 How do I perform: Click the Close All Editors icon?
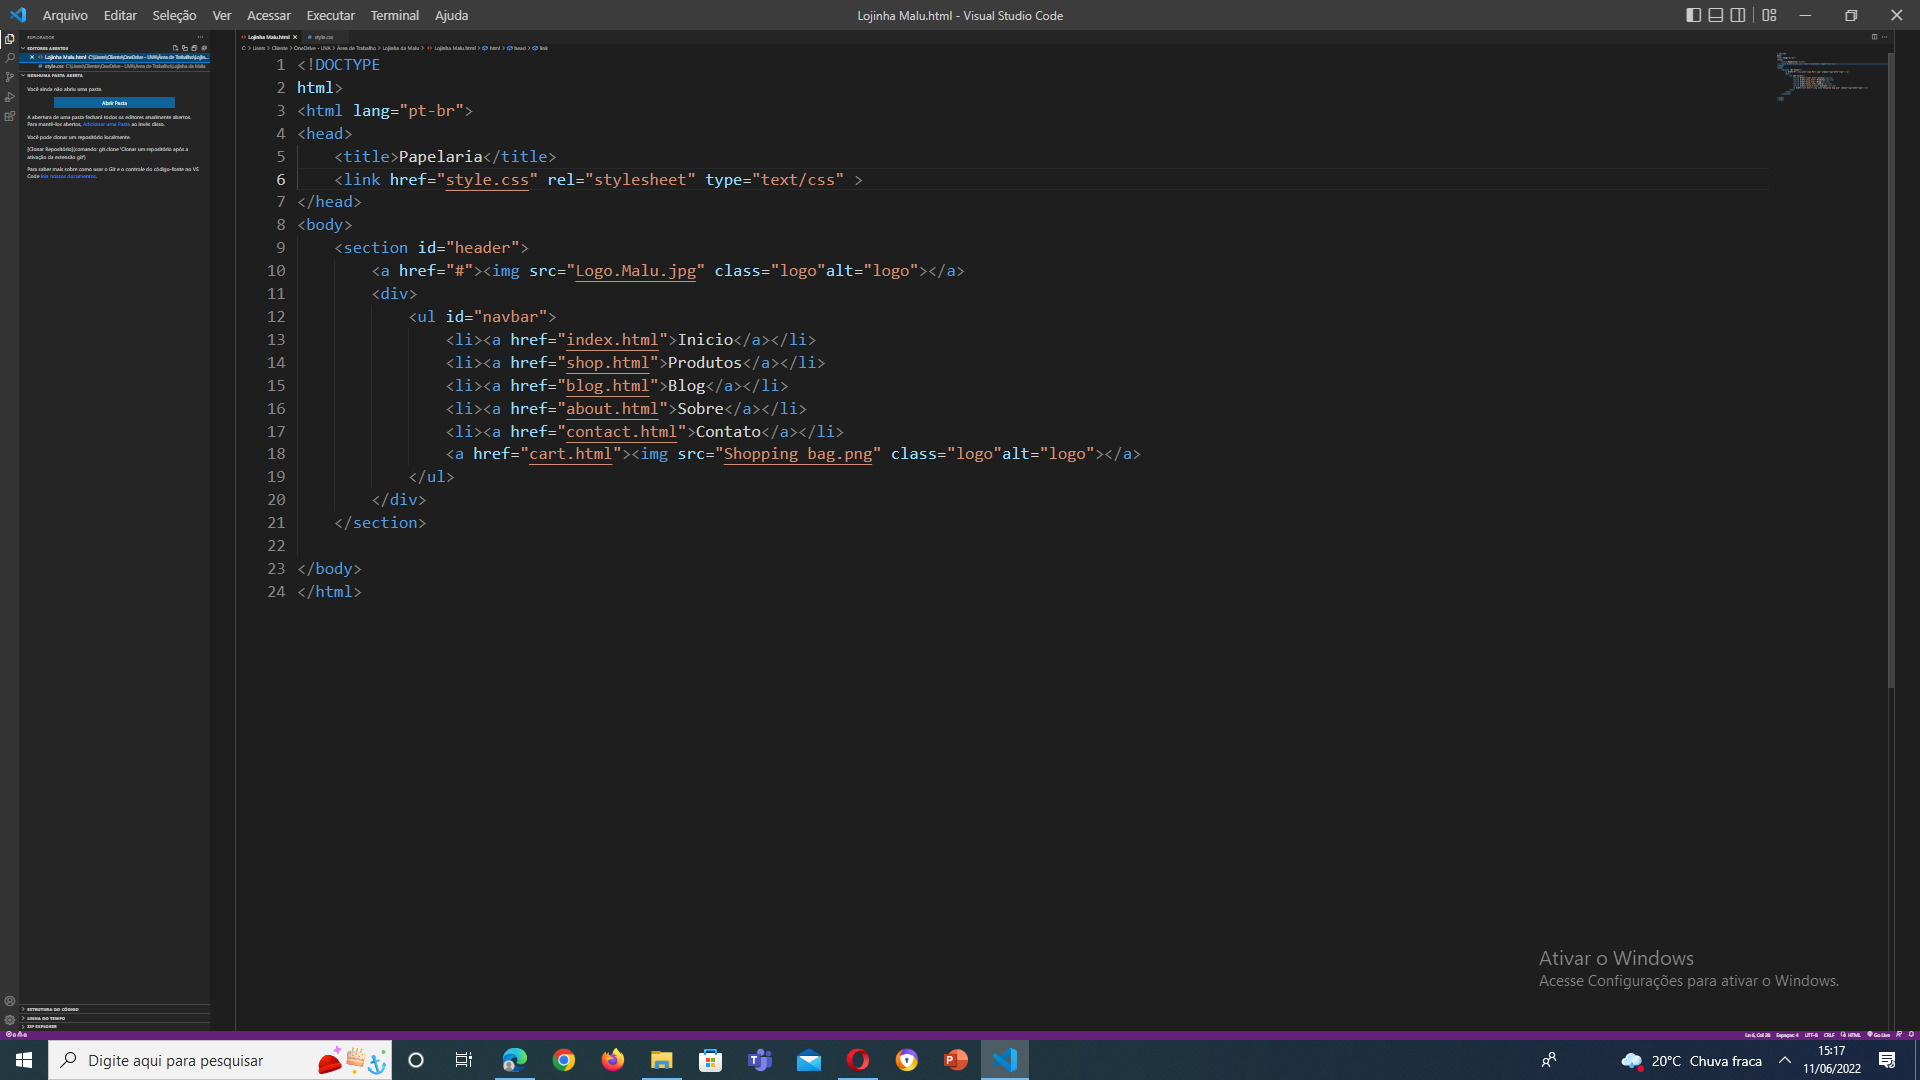tap(204, 48)
